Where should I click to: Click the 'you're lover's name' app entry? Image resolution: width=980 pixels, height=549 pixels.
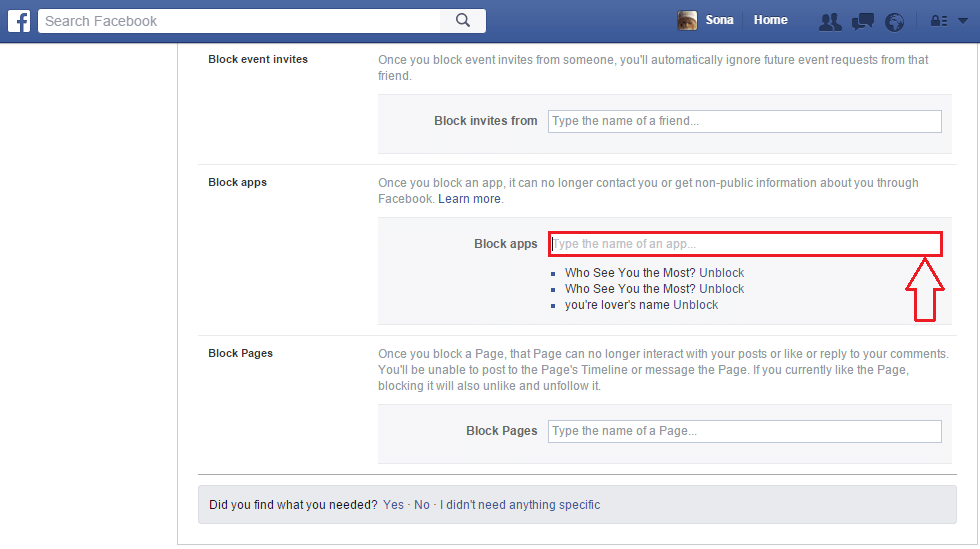tap(617, 305)
